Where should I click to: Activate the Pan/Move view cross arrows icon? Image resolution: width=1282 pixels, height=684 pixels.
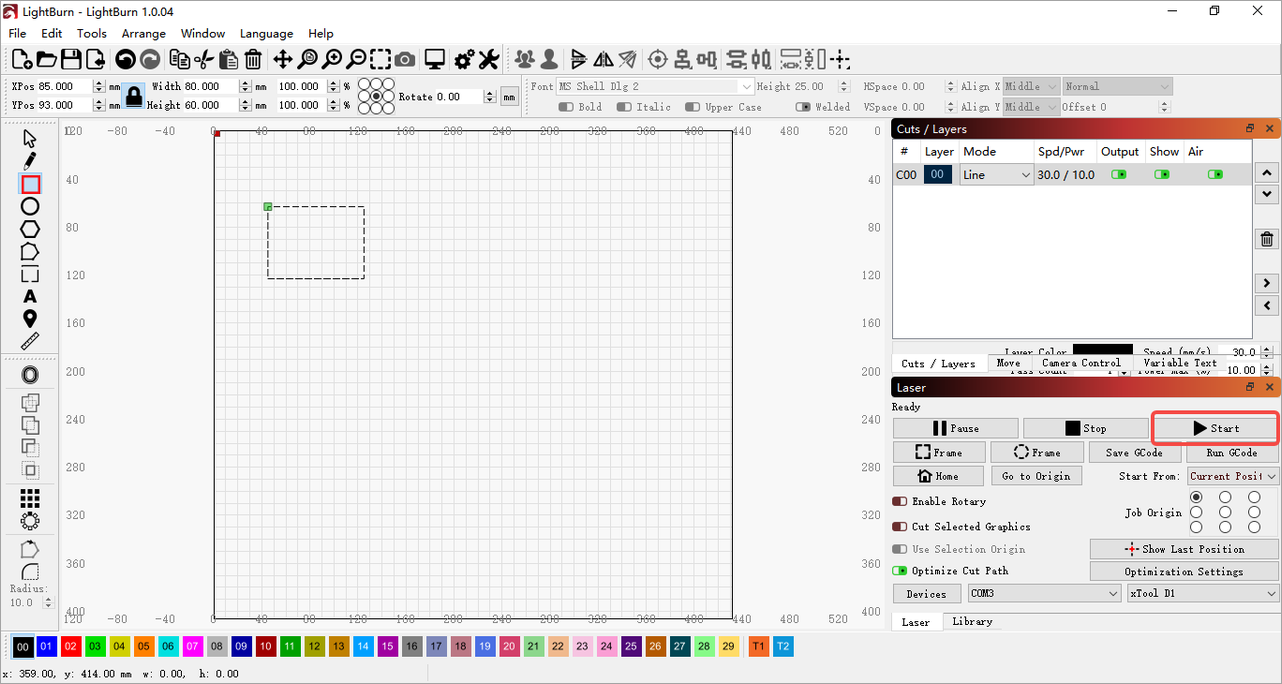(x=283, y=60)
